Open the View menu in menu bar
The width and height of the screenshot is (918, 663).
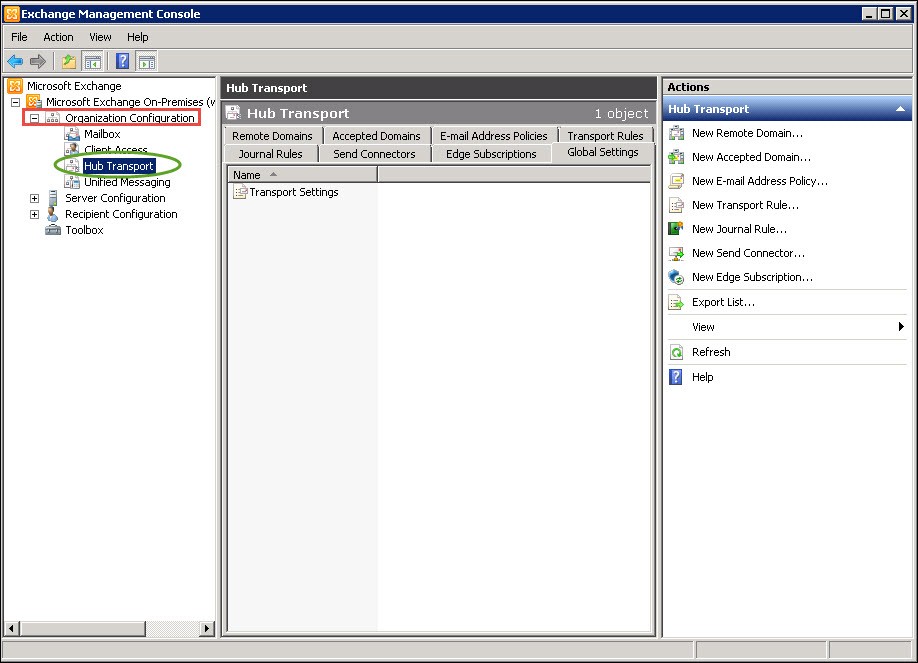(100, 37)
